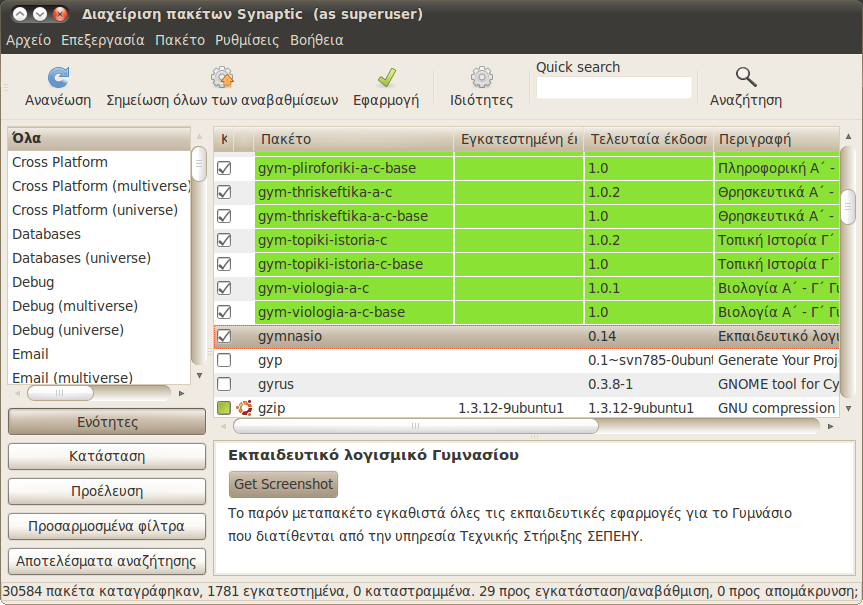Open Ιδιότητες gear icon in toolbar
The width and height of the screenshot is (863, 605).
(x=482, y=78)
